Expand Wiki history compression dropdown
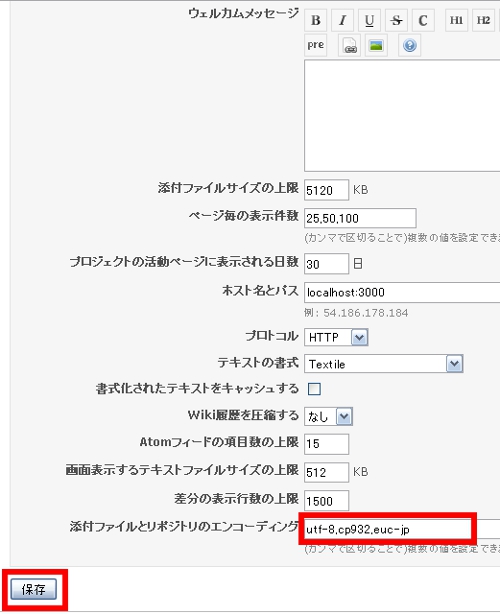Screen dimensions: 500x614 tap(329, 417)
